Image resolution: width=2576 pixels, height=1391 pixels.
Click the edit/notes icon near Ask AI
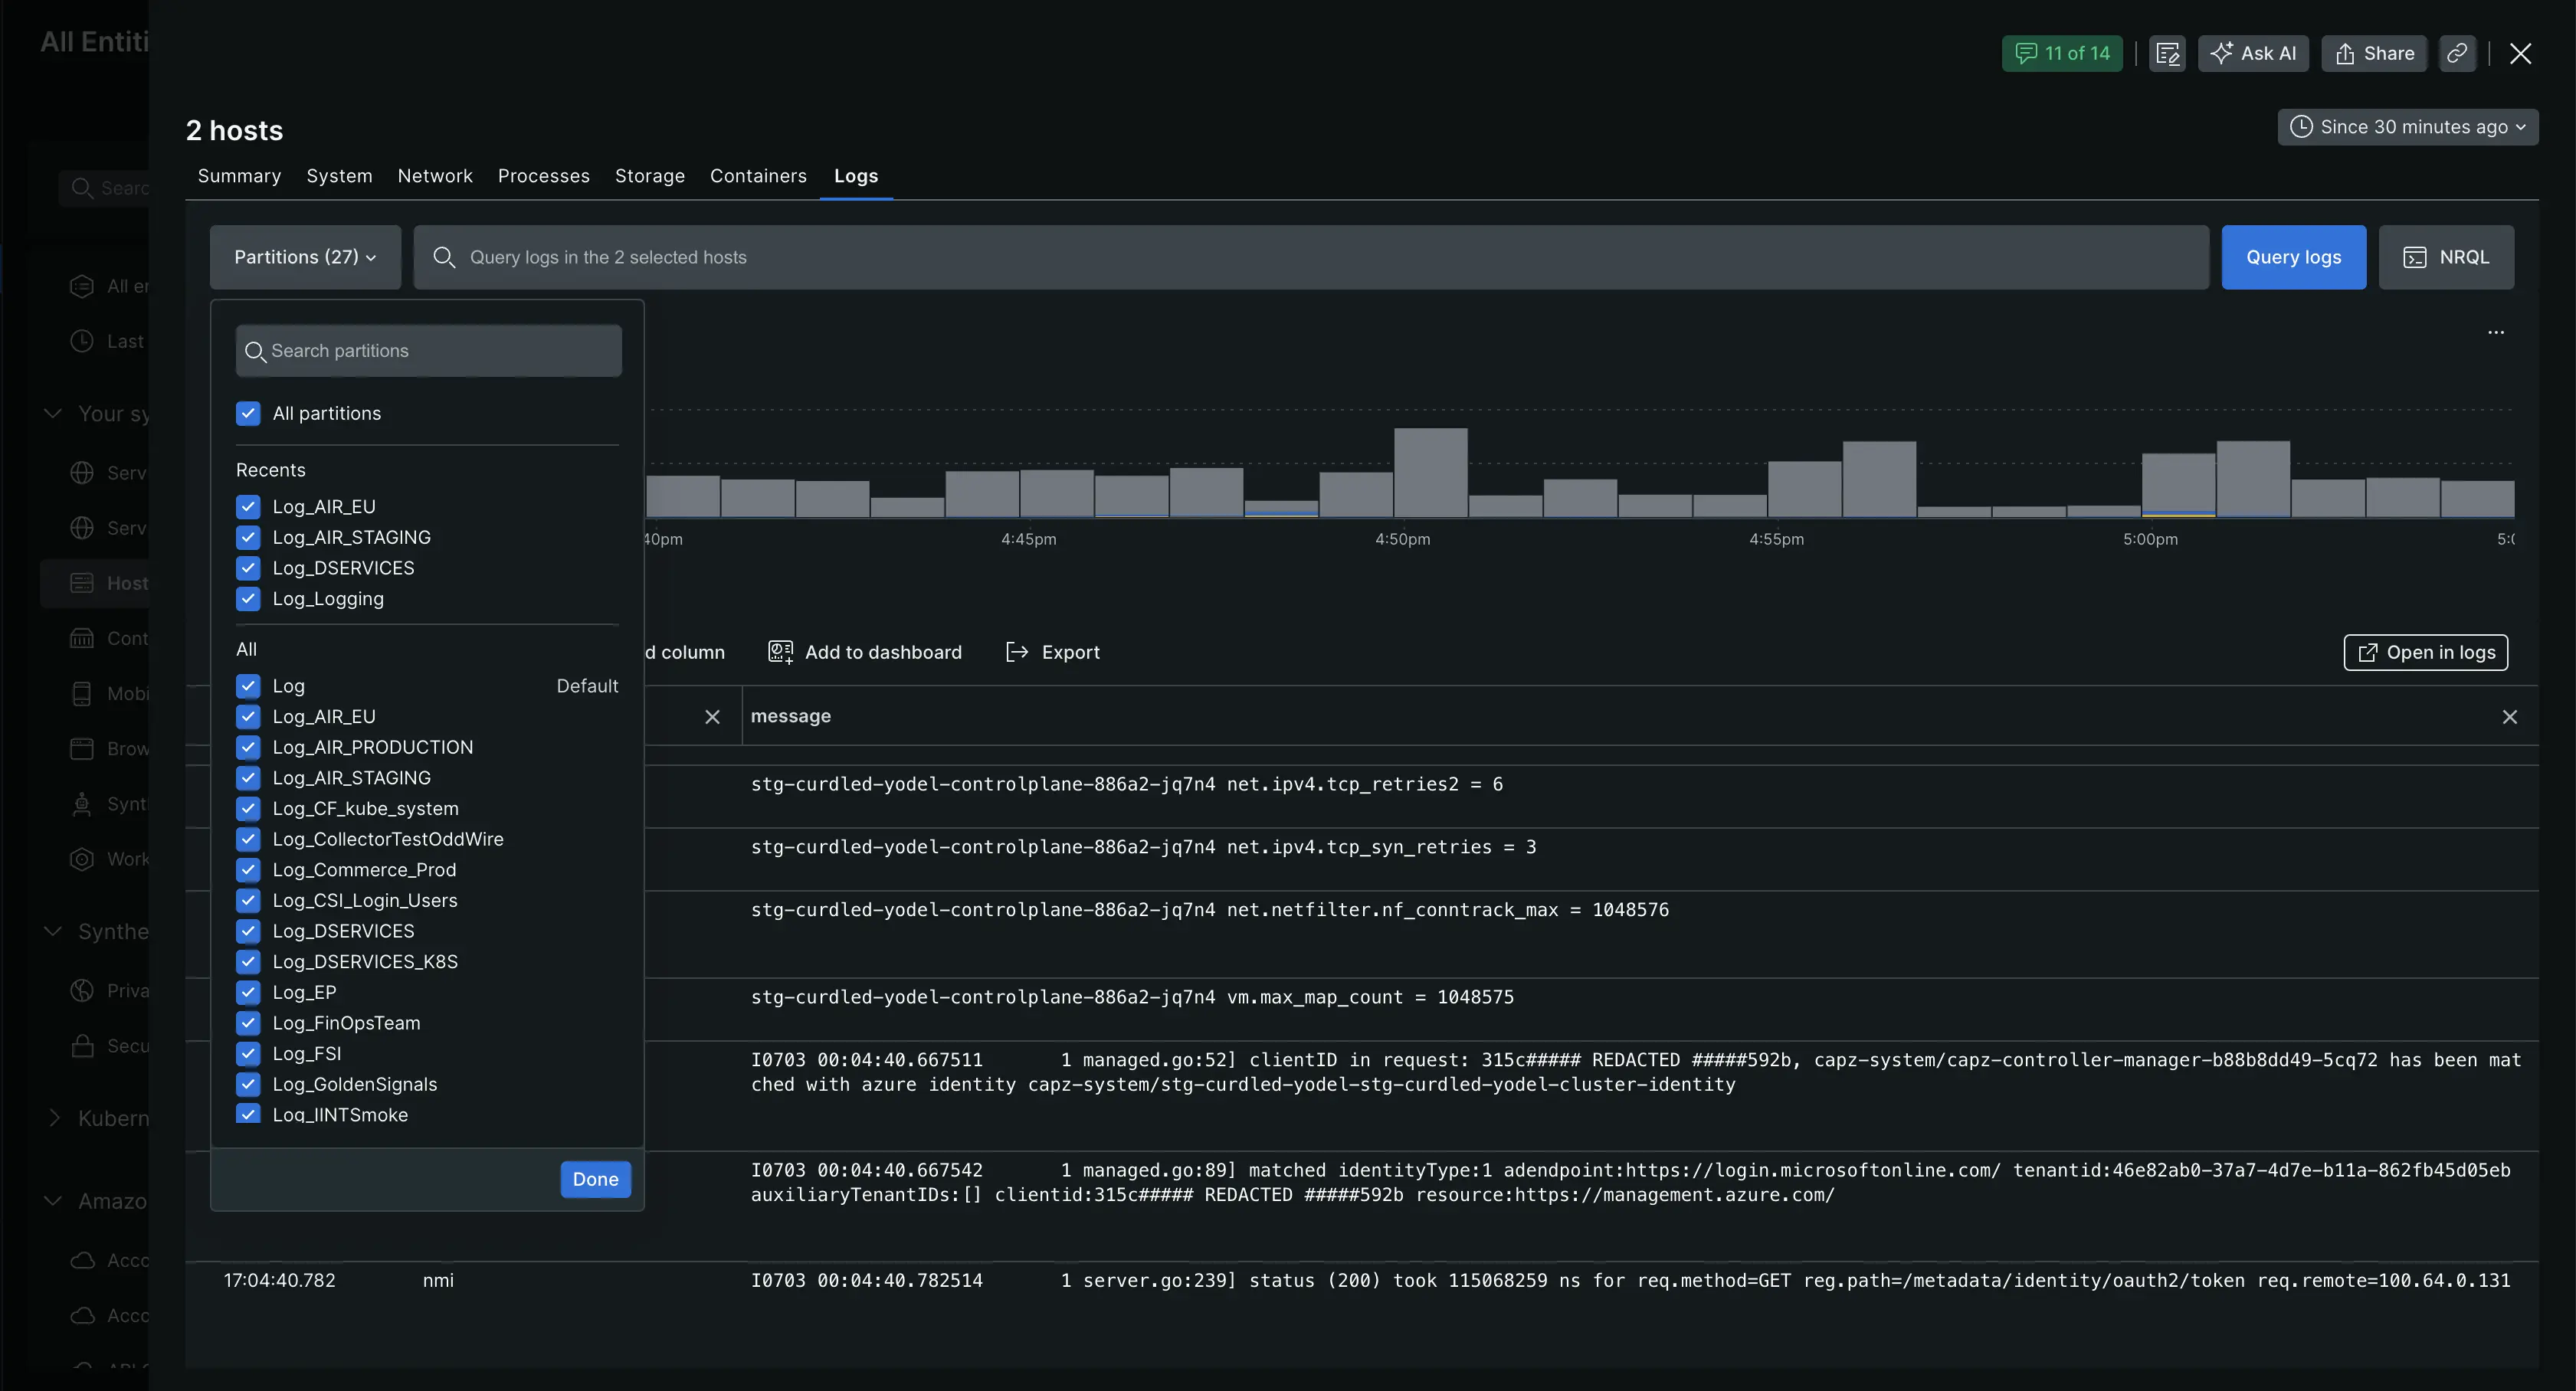click(x=2168, y=53)
